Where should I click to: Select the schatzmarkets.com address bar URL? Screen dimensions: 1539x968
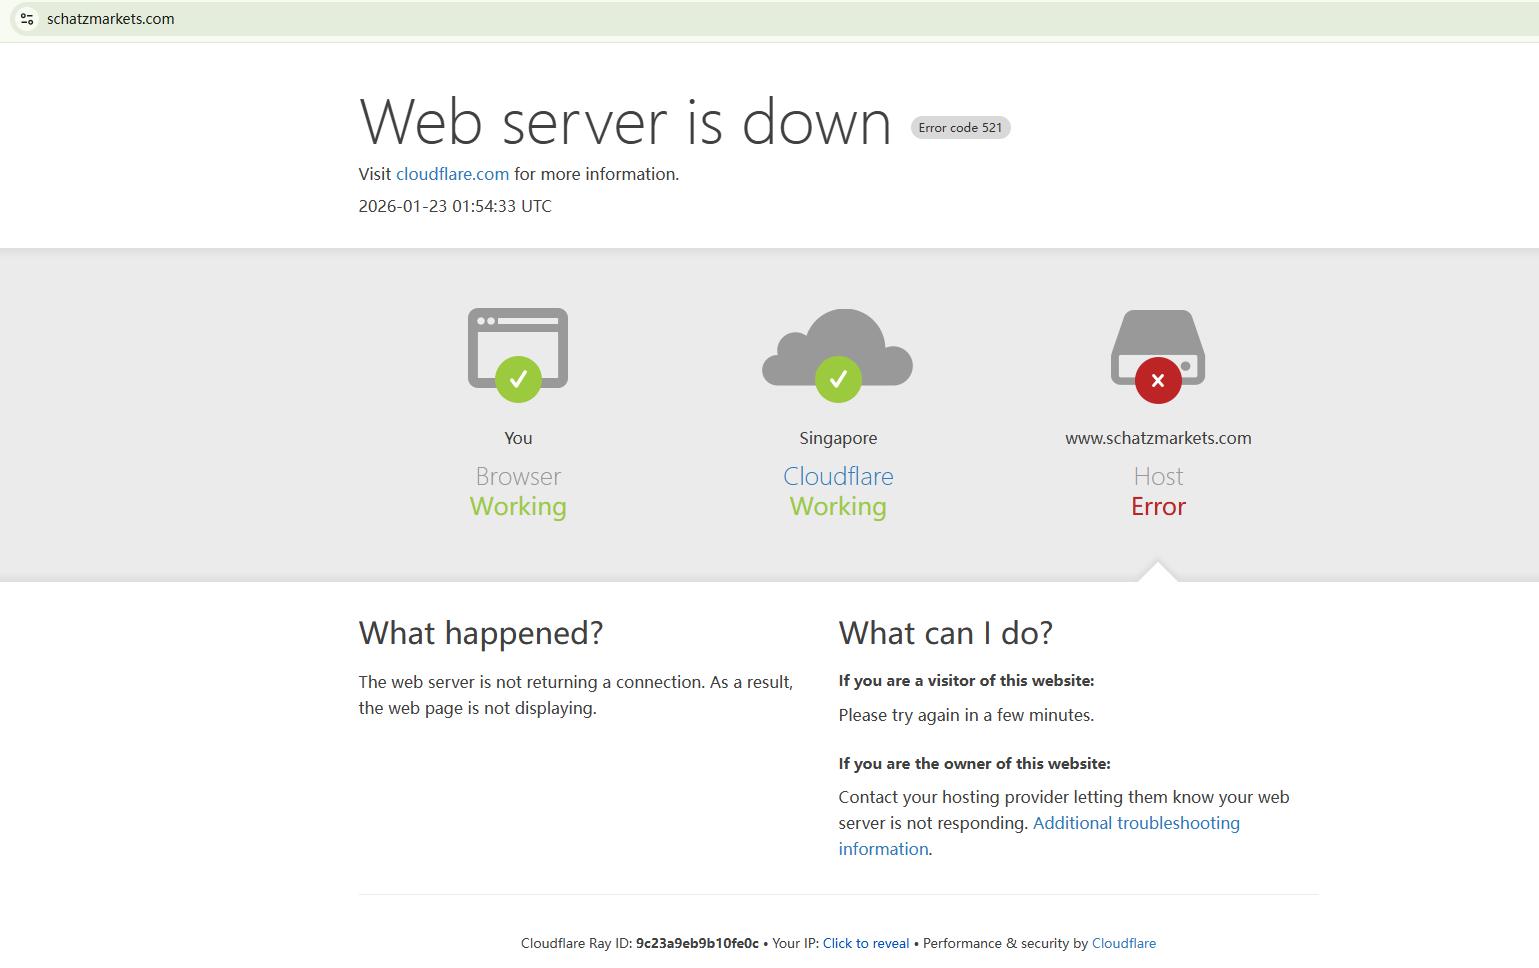110,19
